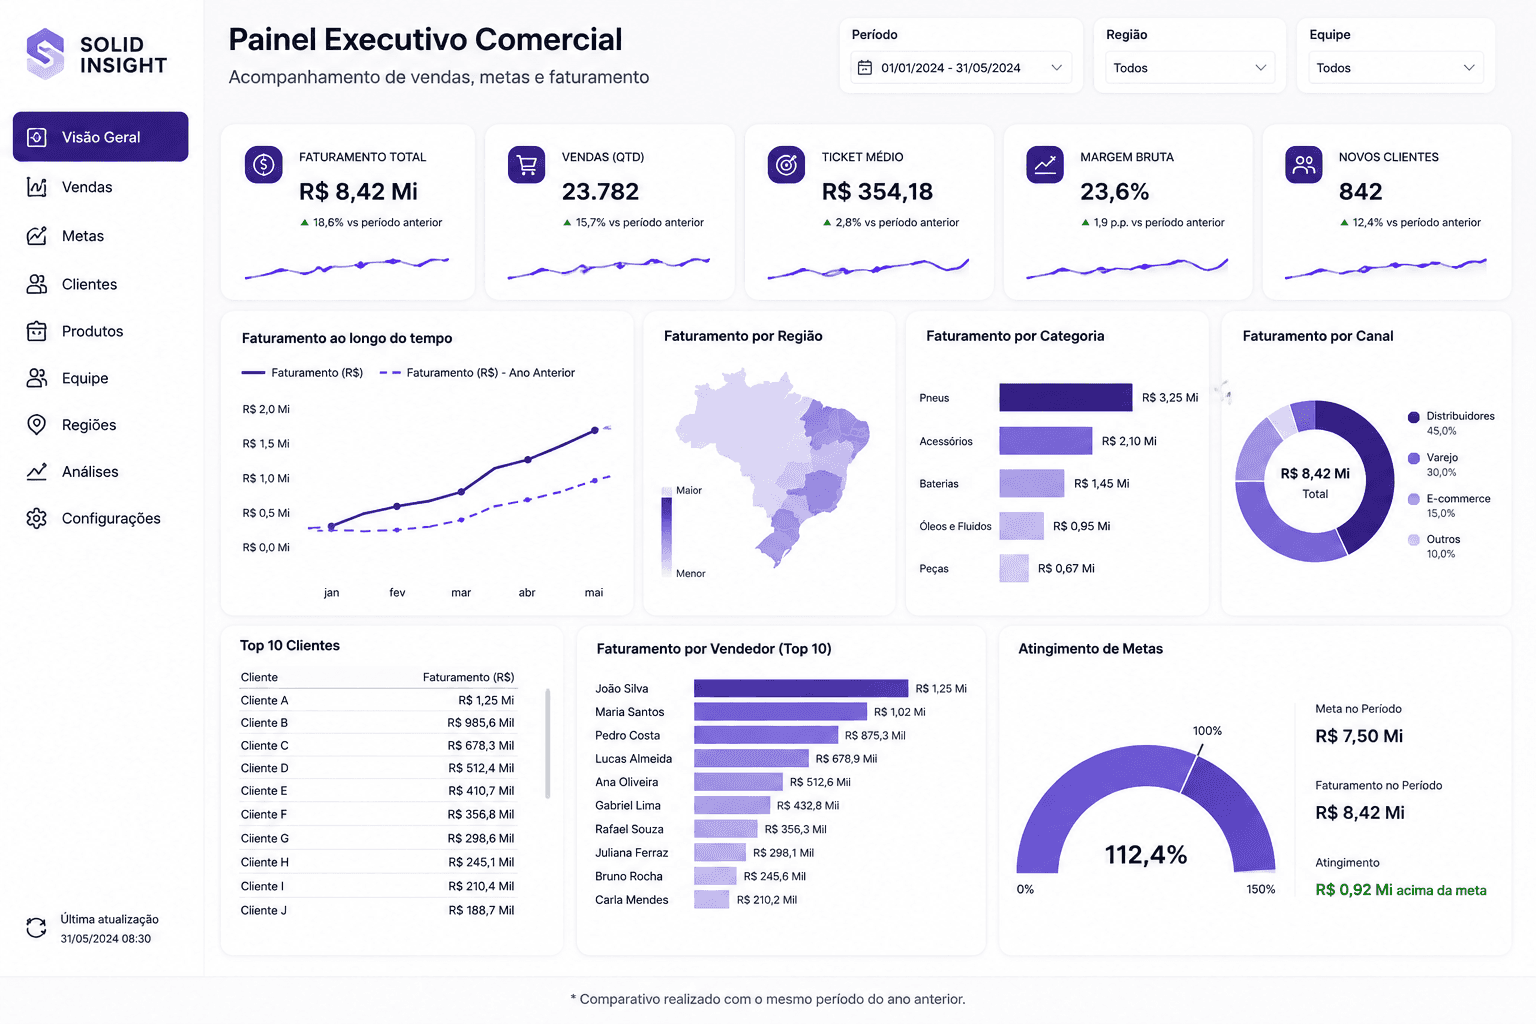1536x1024 pixels.
Task: Click the Clientes people icon in sidebar
Action: 37,284
